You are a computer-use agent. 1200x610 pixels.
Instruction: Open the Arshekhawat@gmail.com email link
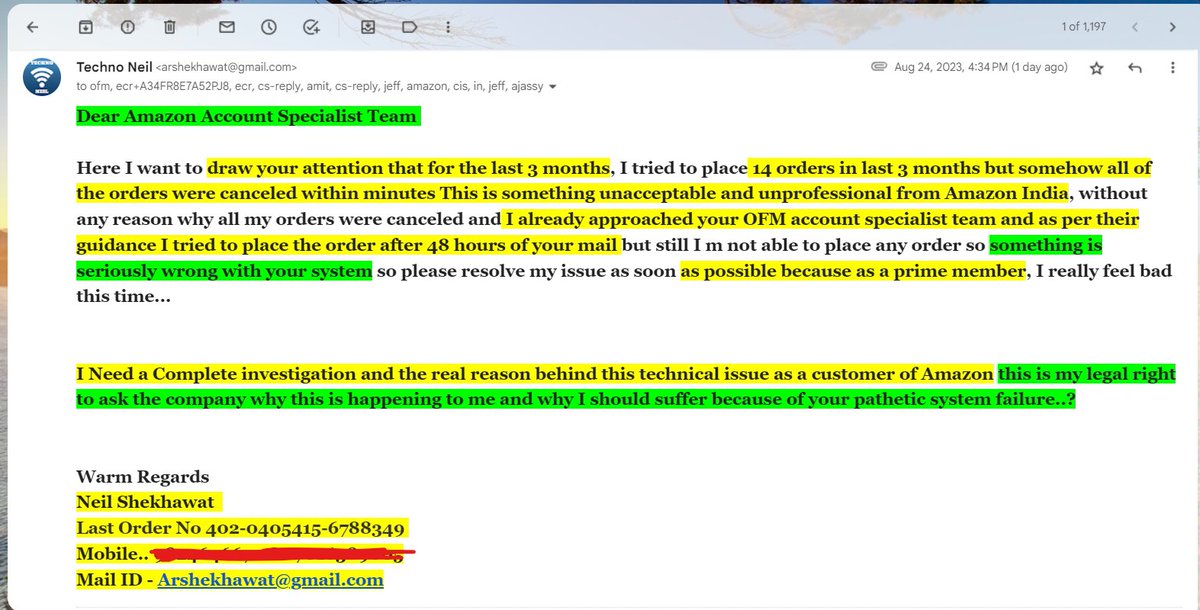[x=270, y=580]
